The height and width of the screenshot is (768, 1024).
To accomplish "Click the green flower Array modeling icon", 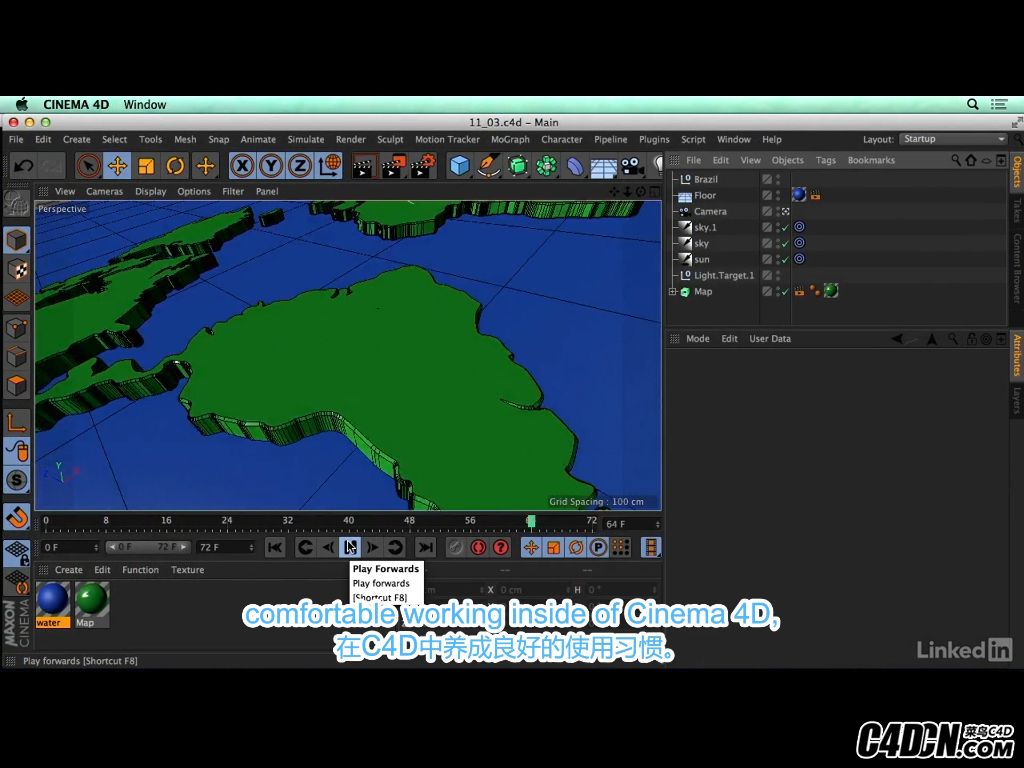I will 547,166.
